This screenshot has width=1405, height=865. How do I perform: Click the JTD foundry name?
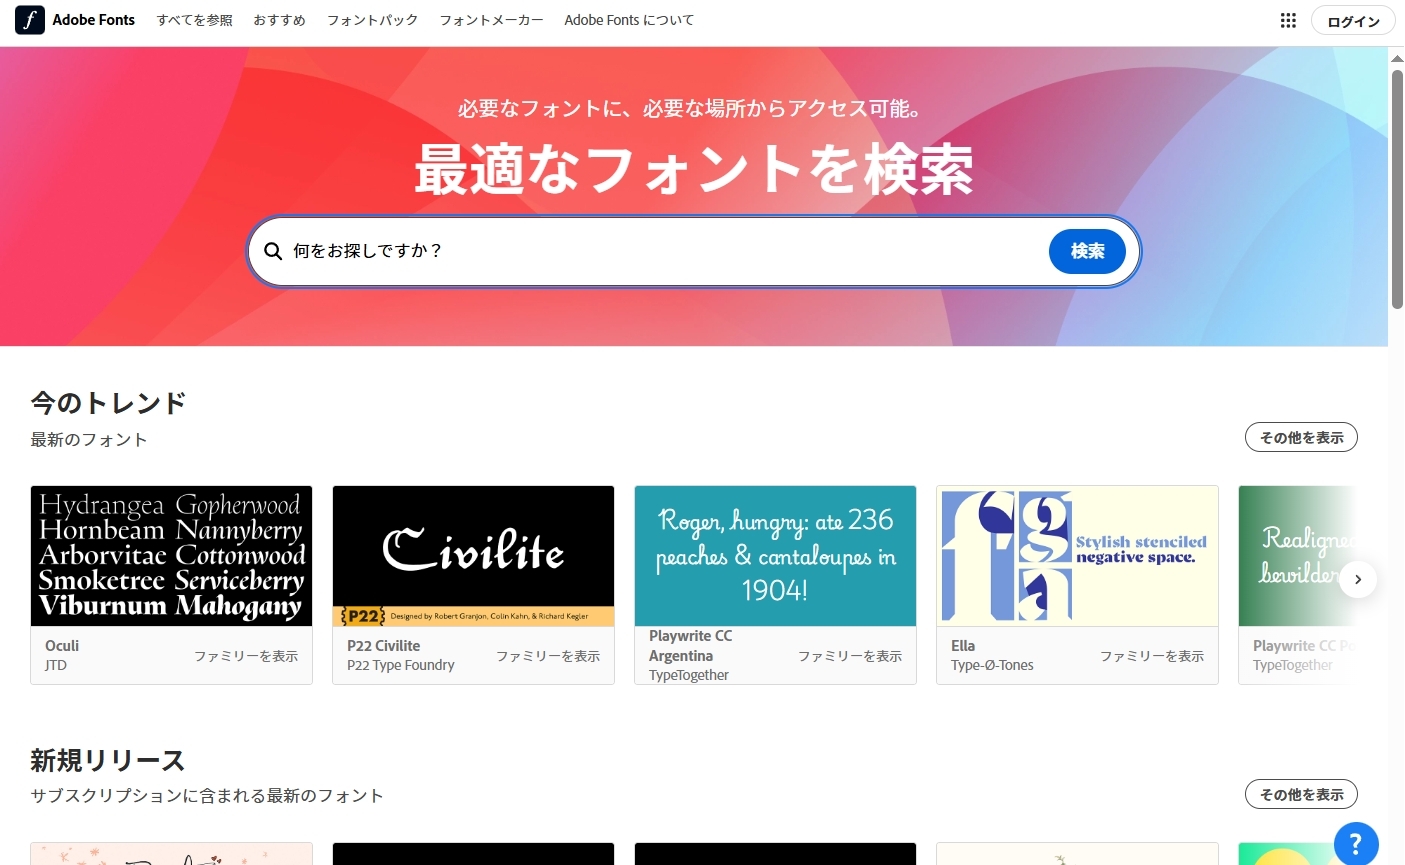[56, 665]
